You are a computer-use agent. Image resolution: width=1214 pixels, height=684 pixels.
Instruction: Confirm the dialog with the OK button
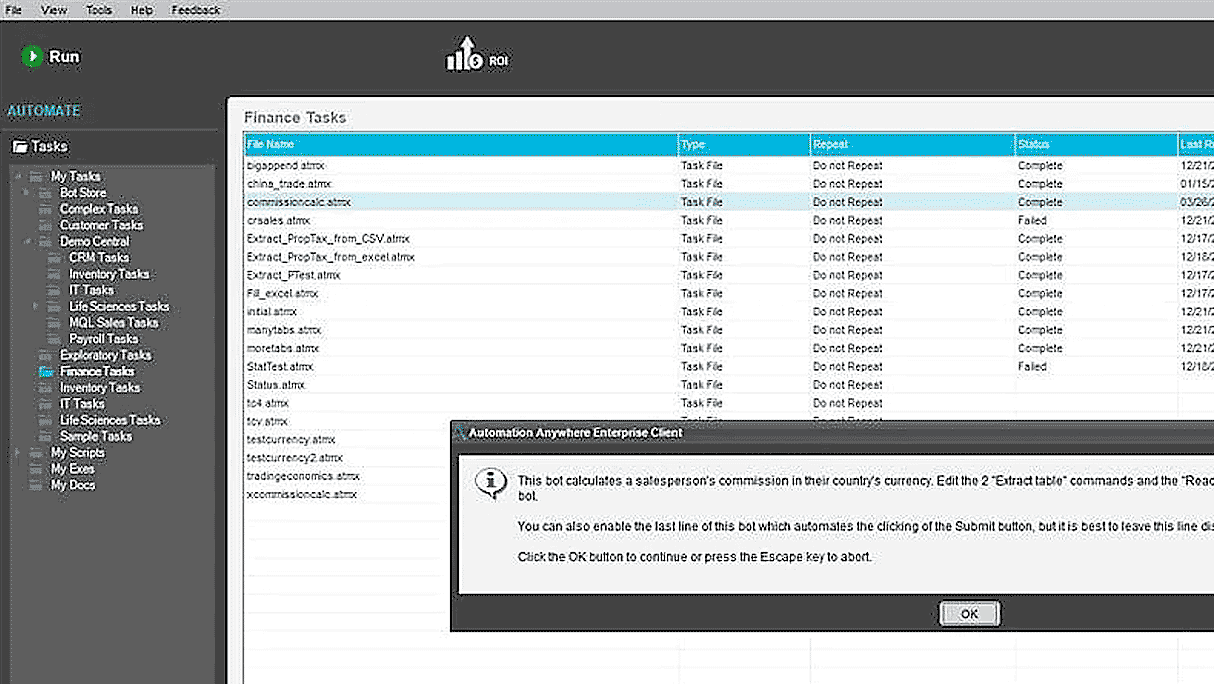969,614
